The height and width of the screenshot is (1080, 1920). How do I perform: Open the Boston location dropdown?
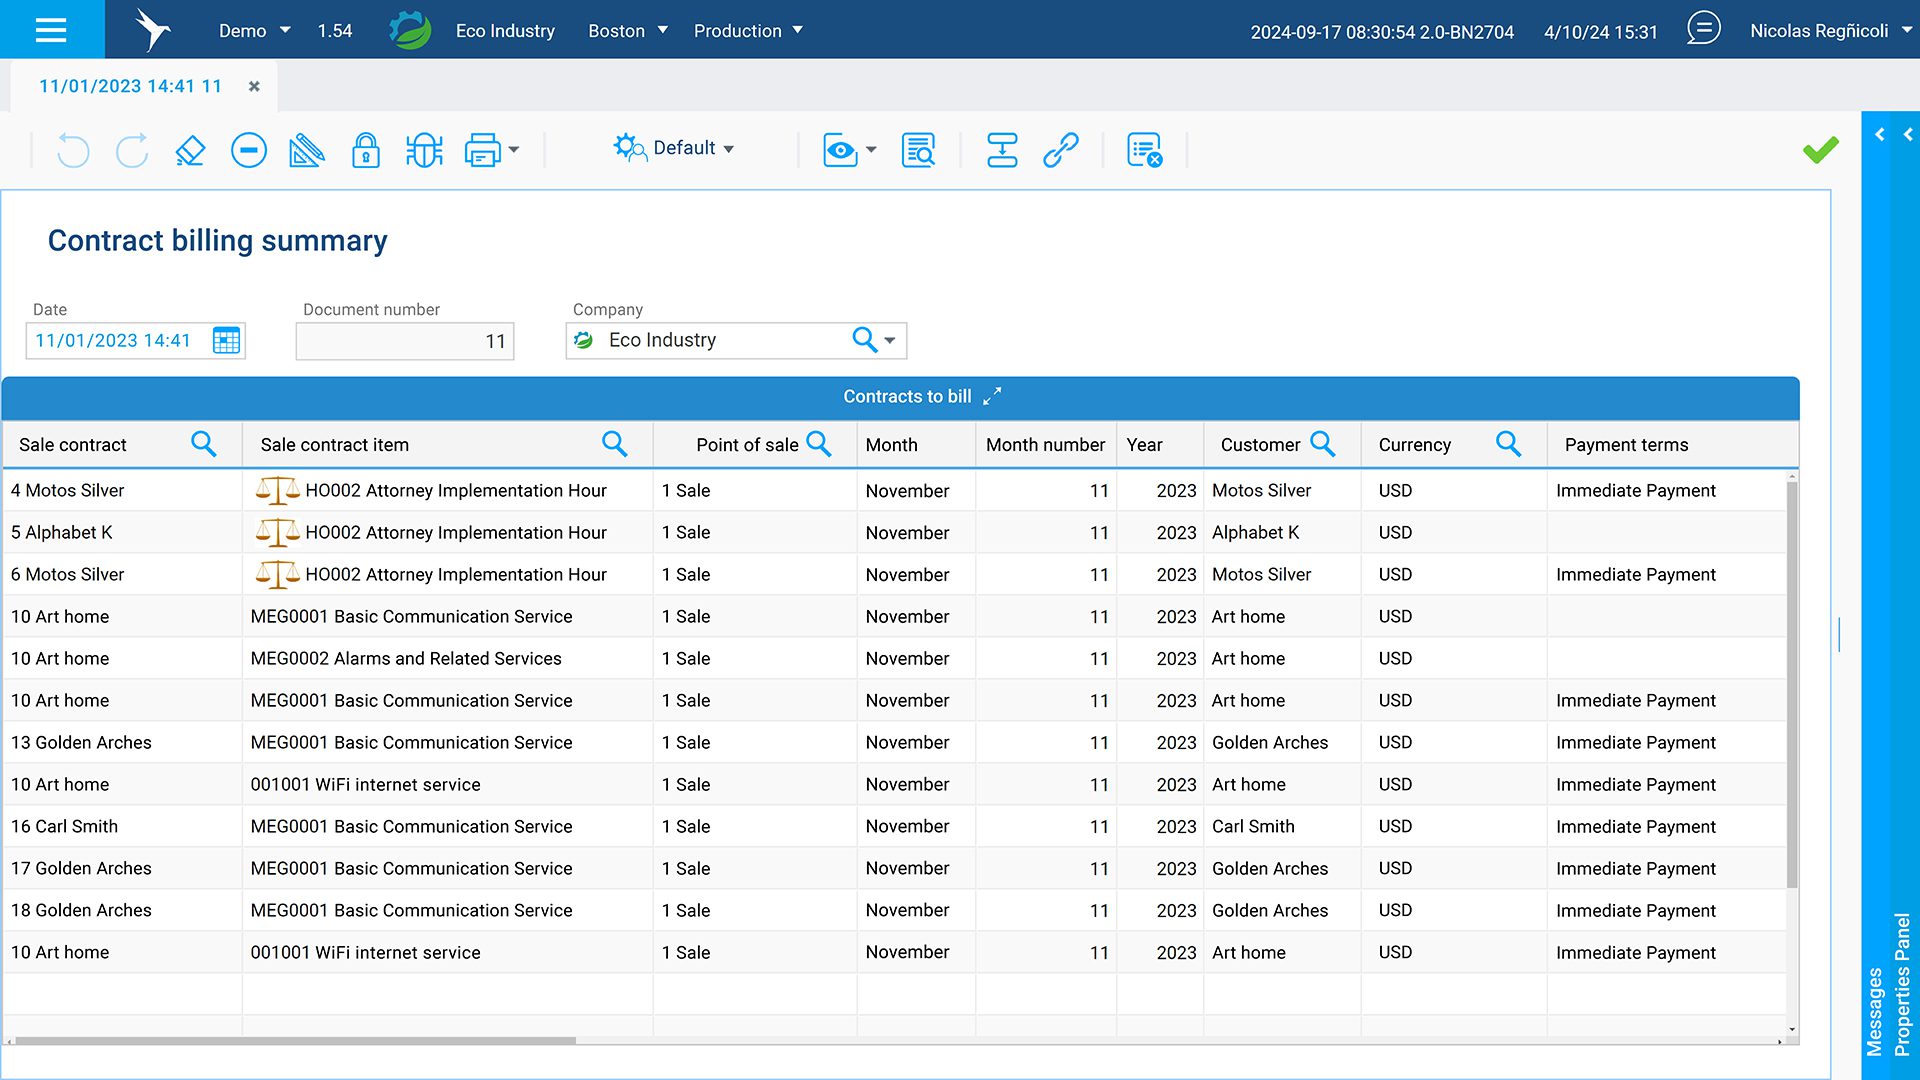627,31
